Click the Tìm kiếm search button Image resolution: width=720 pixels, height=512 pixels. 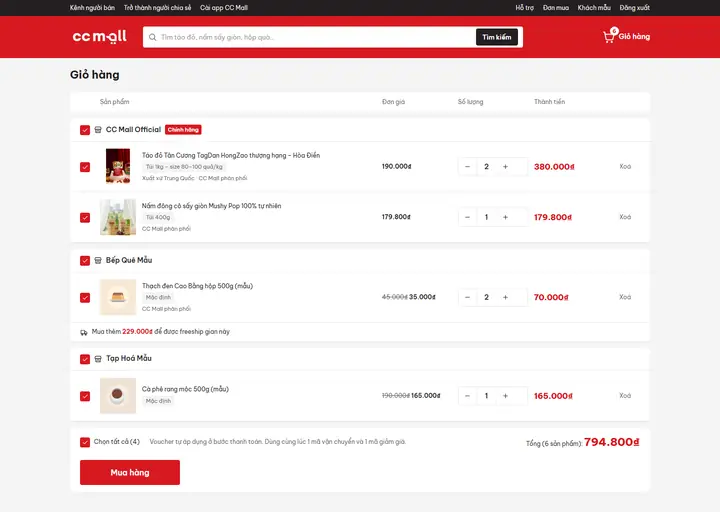coord(497,37)
